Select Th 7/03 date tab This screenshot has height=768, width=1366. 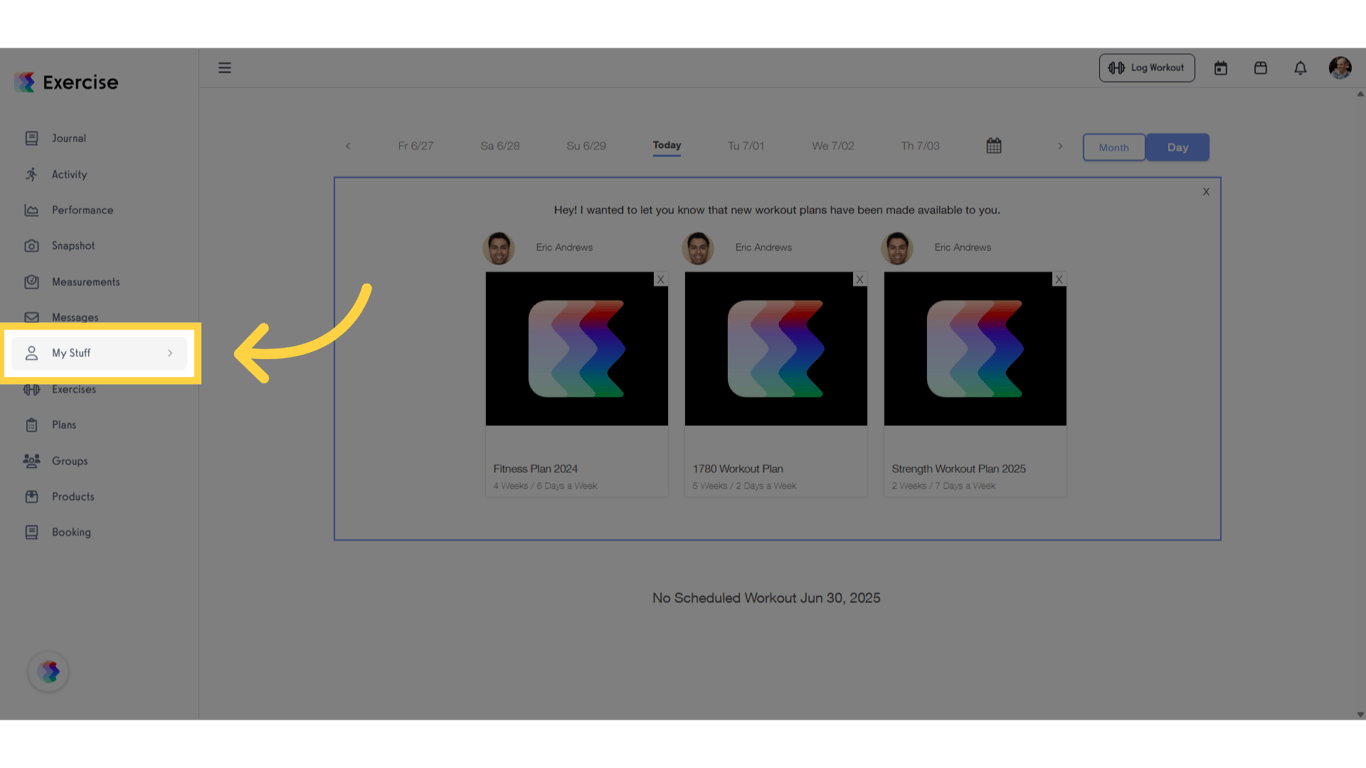tap(920, 146)
